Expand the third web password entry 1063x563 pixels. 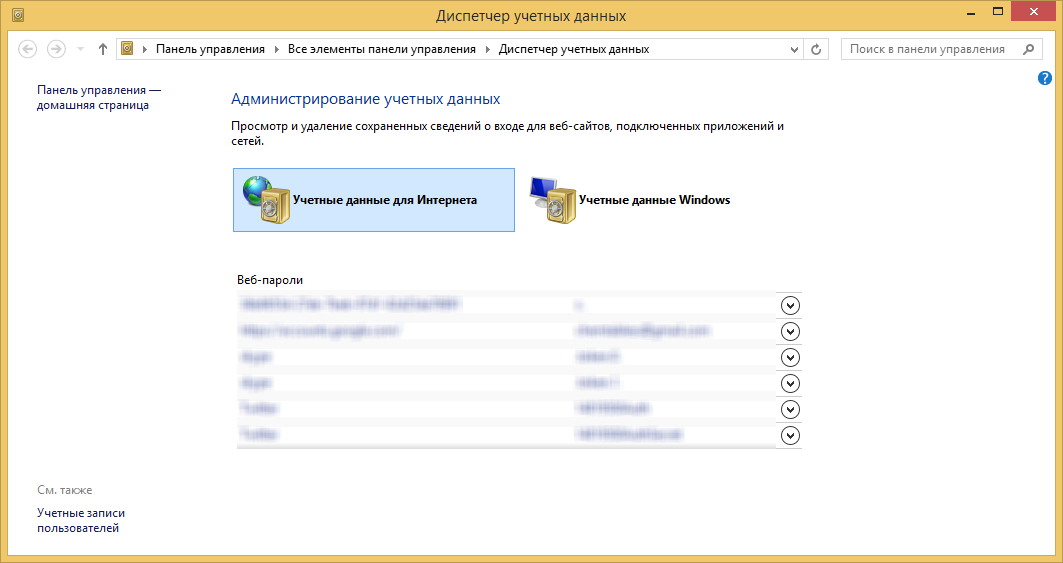pos(790,357)
